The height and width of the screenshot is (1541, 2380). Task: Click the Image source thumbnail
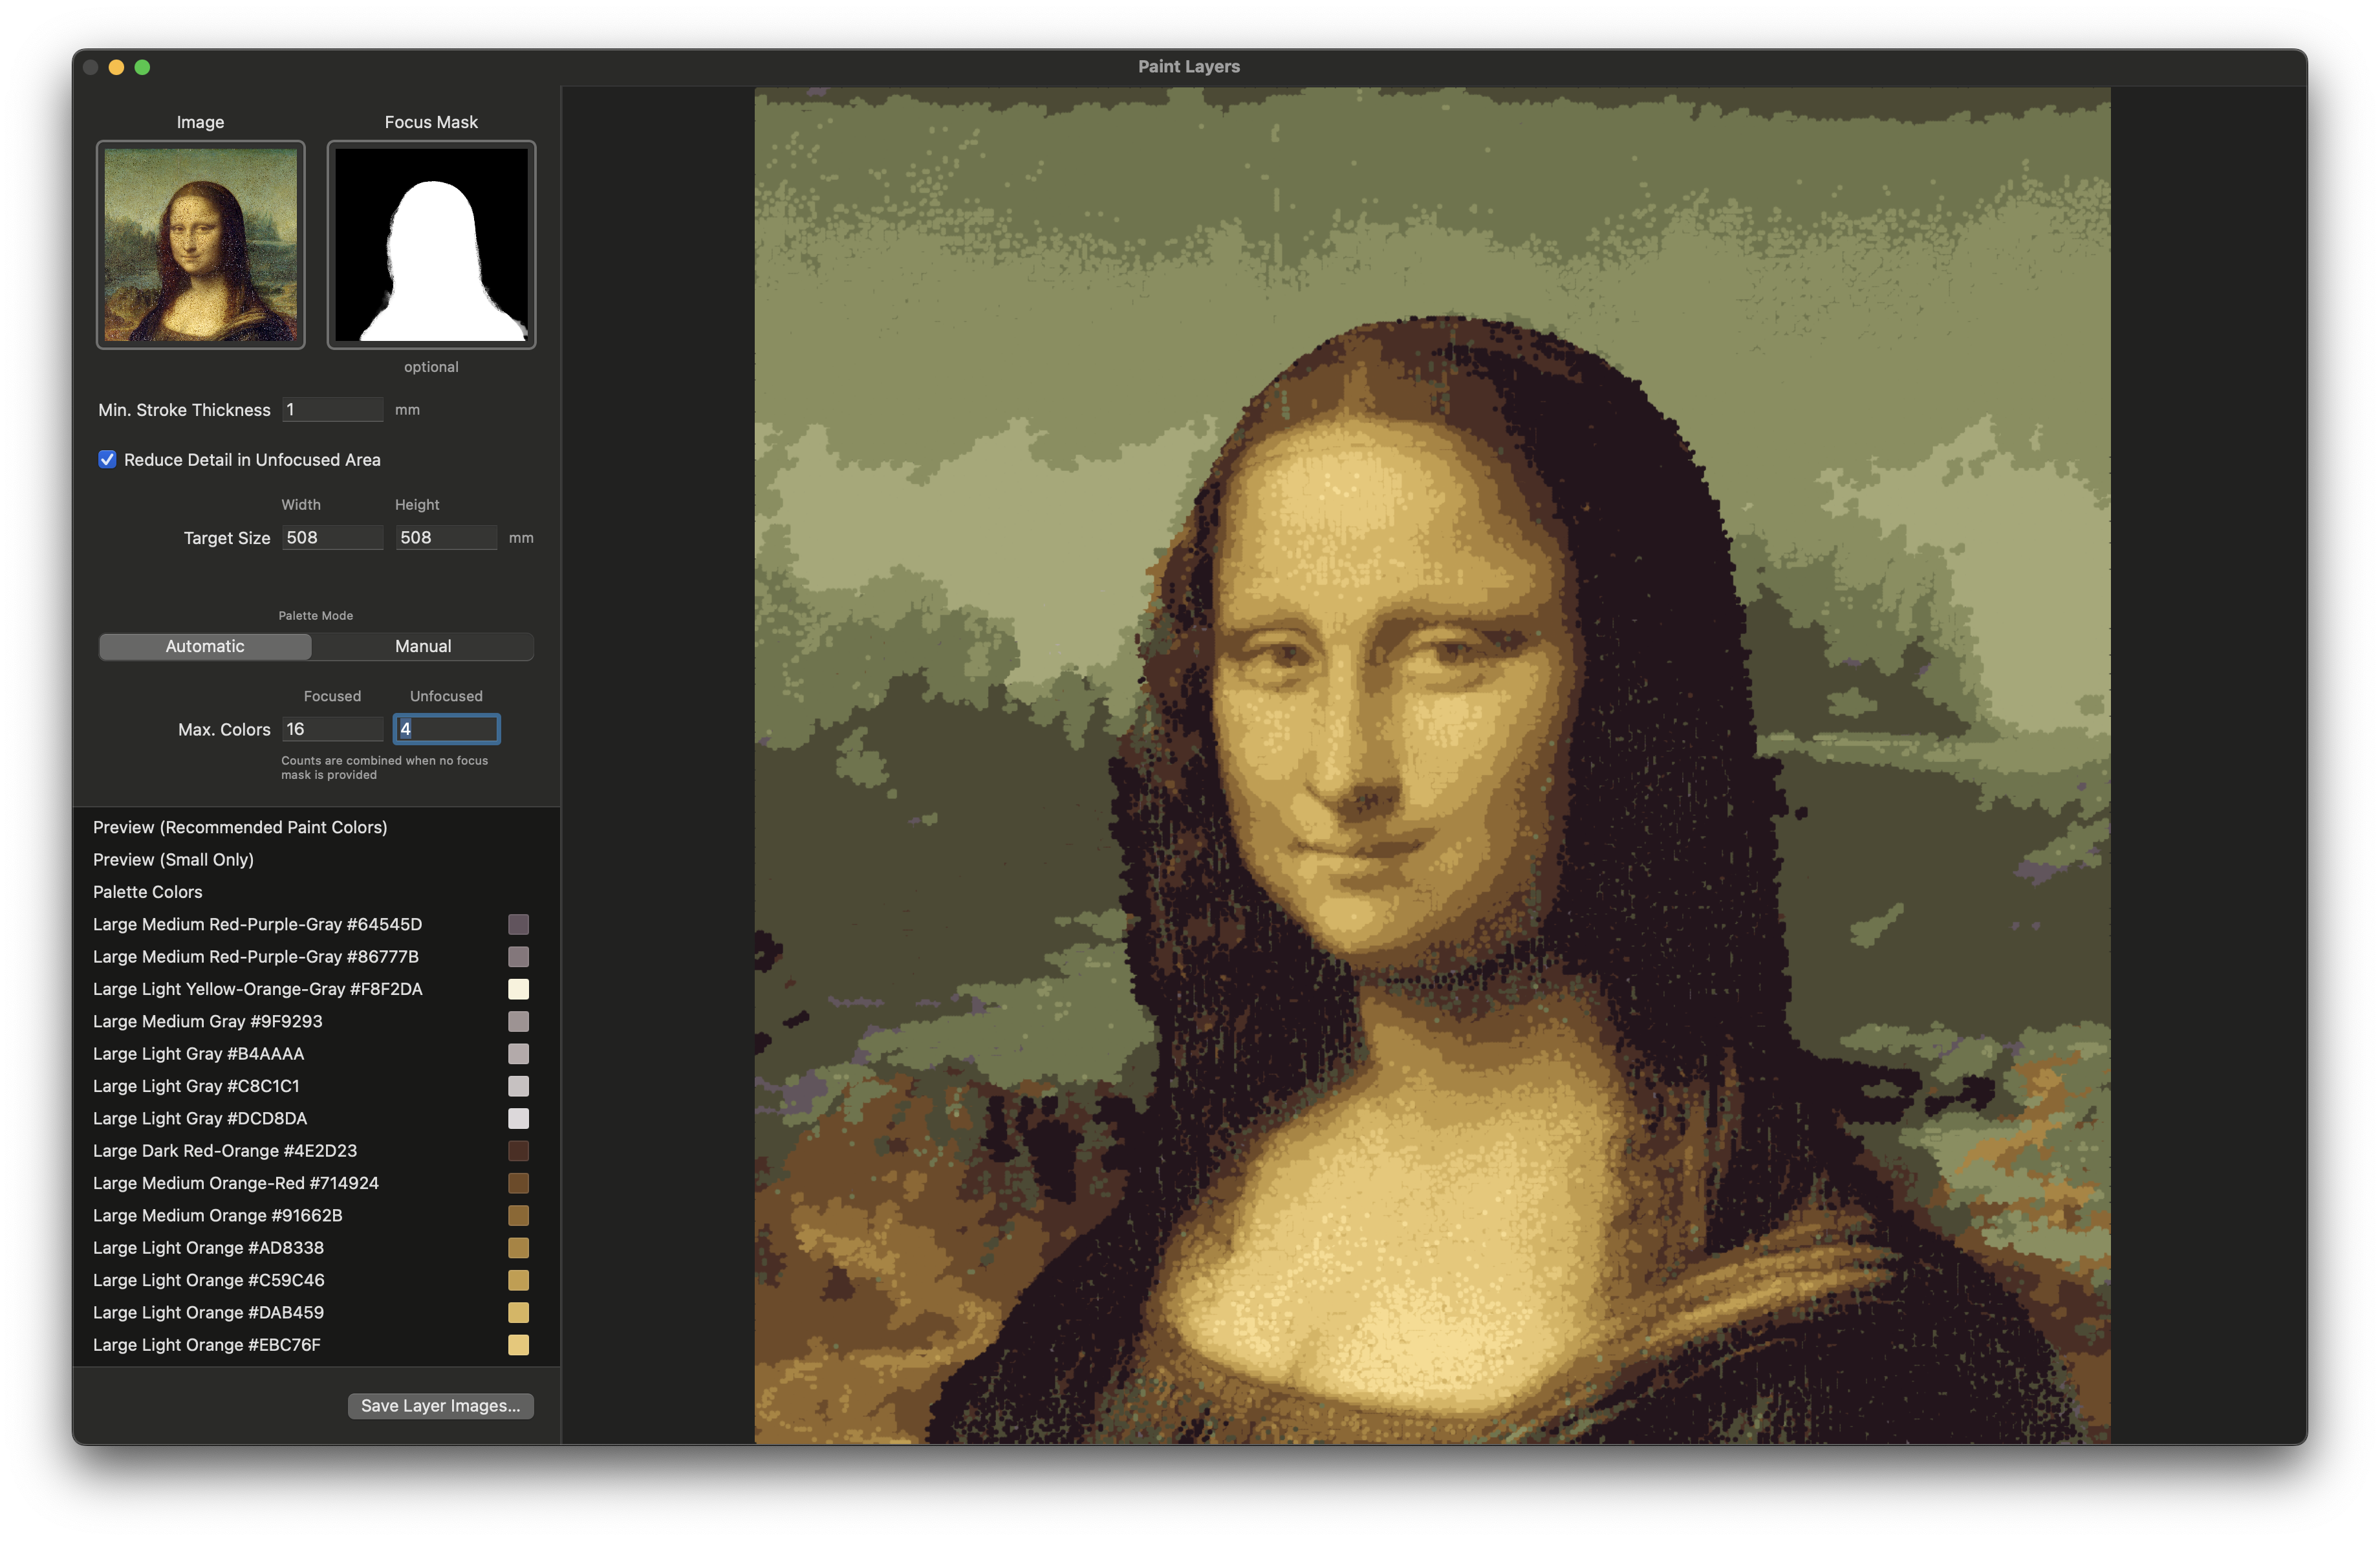click(200, 245)
